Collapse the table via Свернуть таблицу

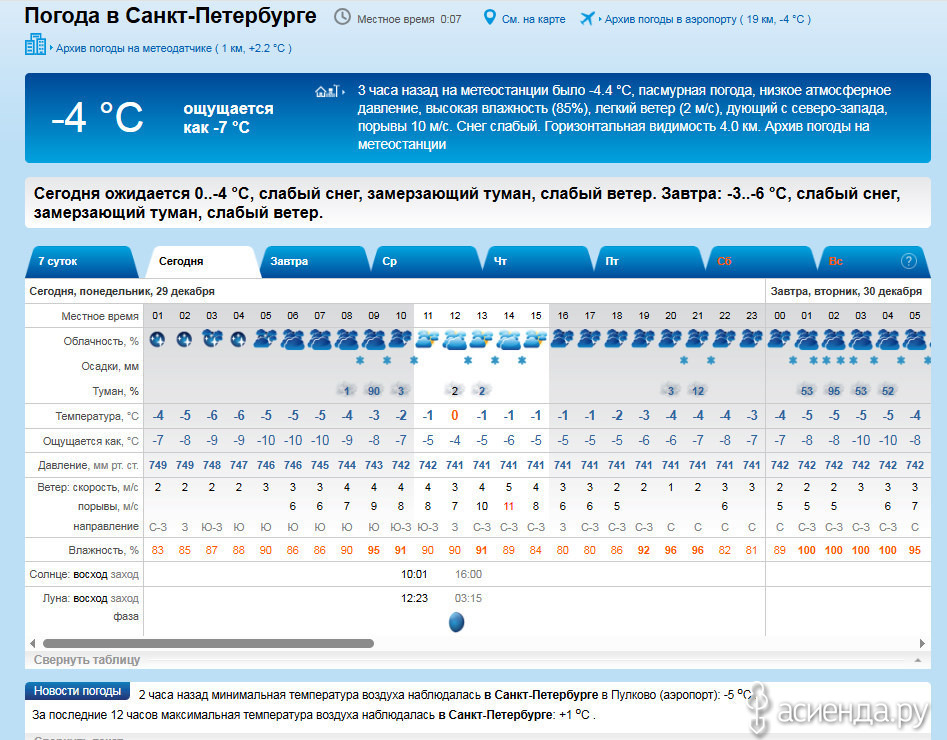[x=87, y=660]
